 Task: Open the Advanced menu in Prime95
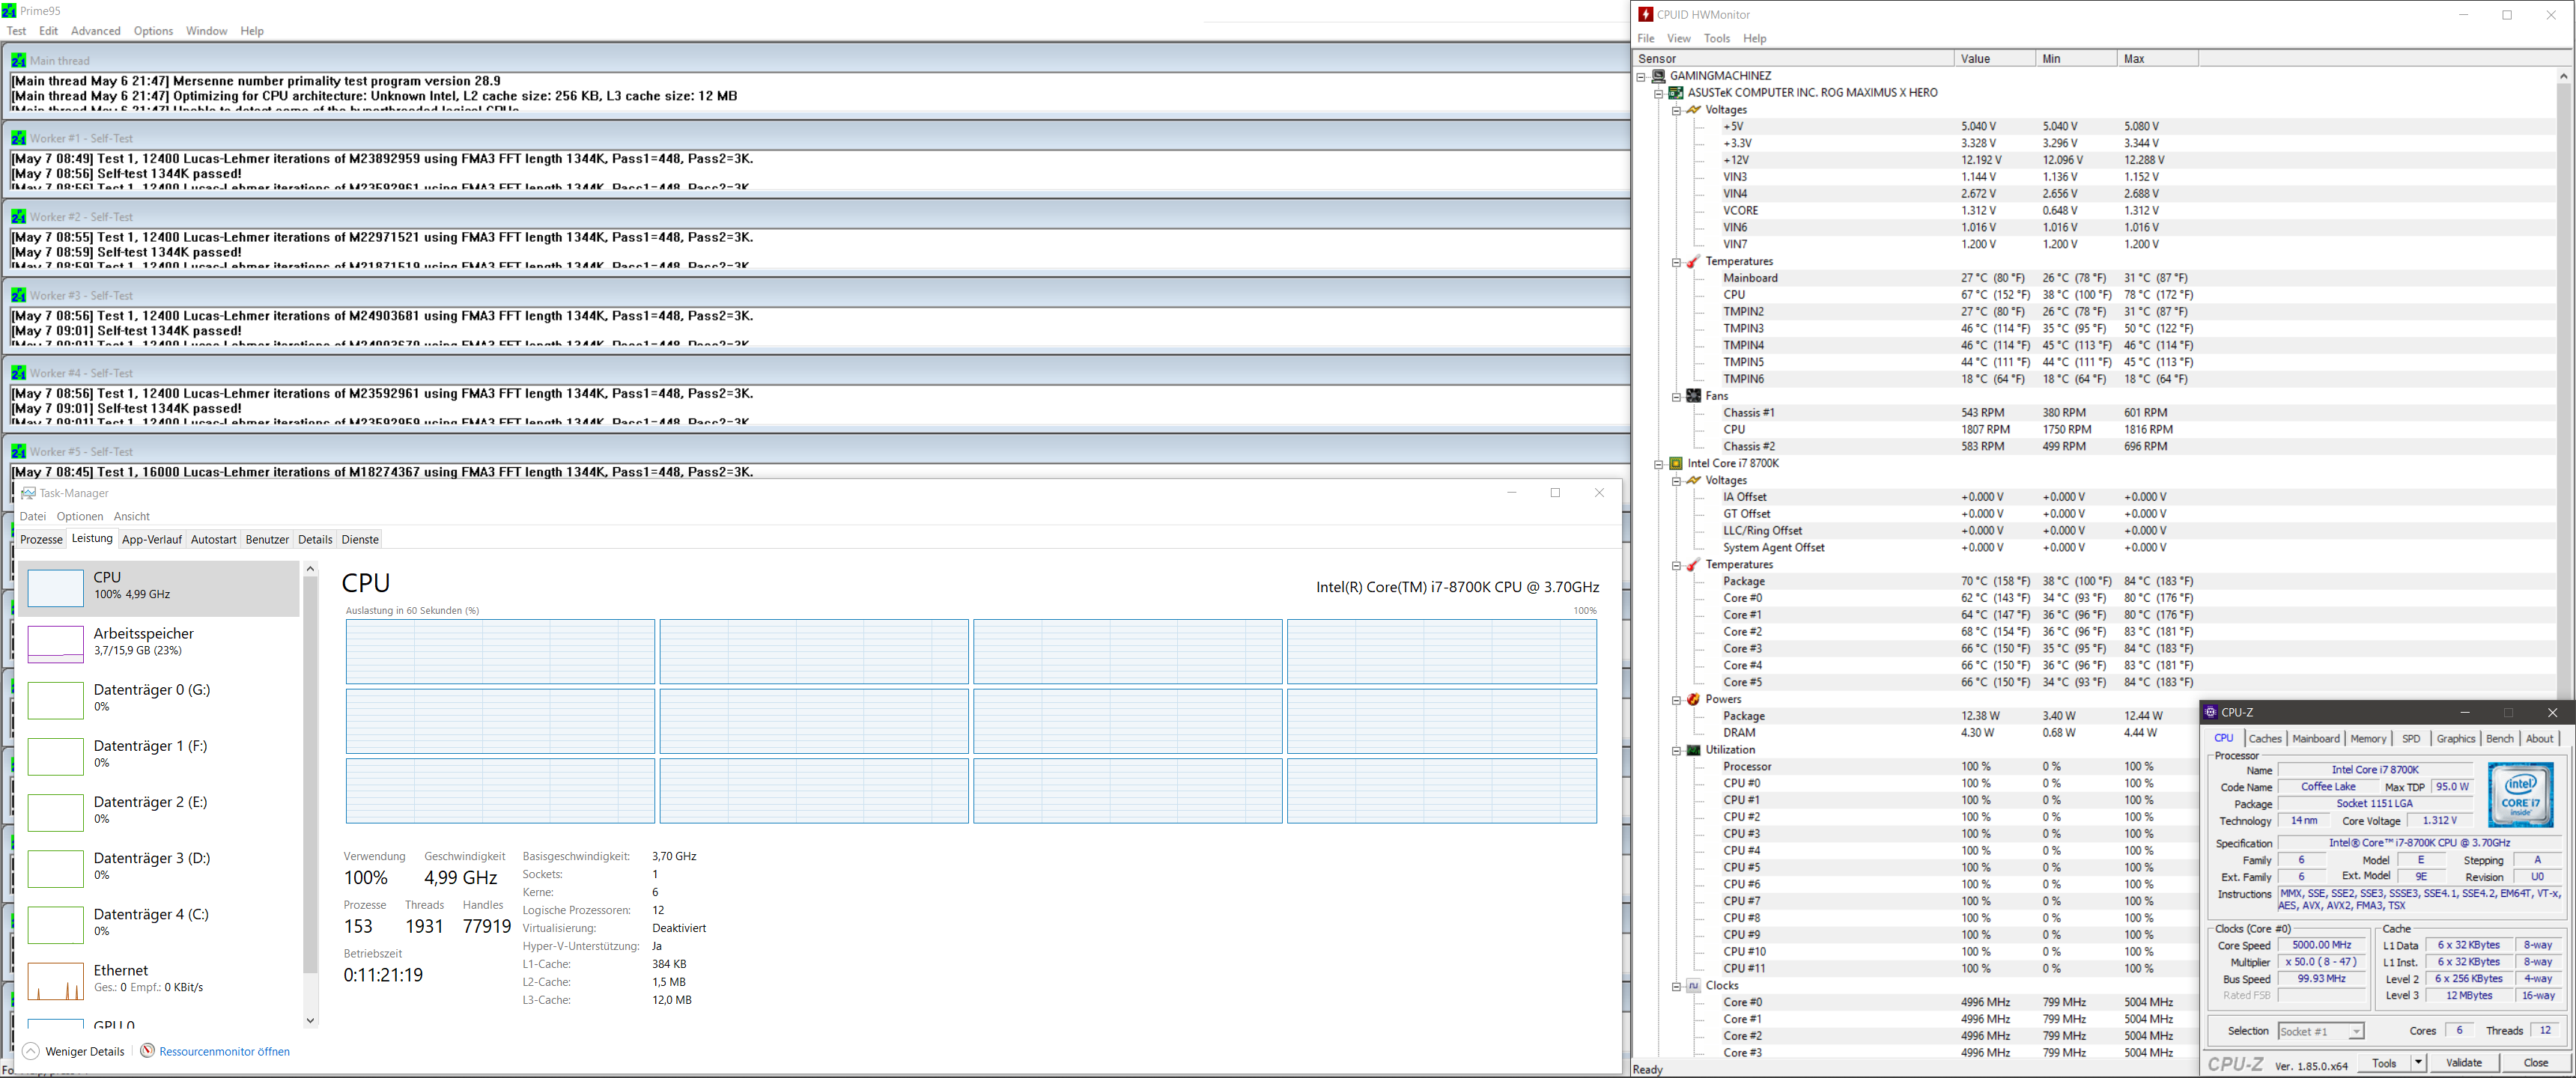pos(95,31)
